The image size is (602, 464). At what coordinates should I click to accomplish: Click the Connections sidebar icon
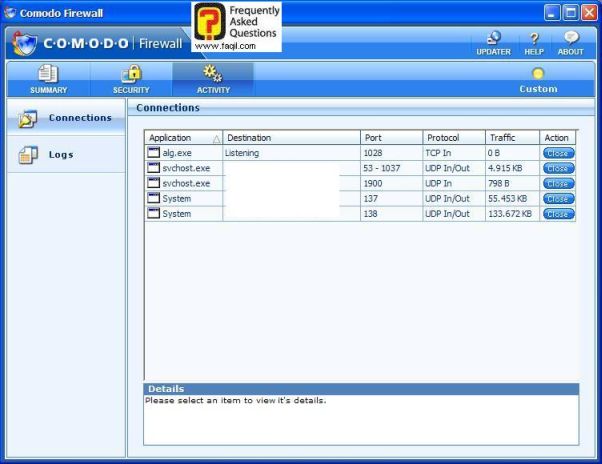[x=28, y=119]
